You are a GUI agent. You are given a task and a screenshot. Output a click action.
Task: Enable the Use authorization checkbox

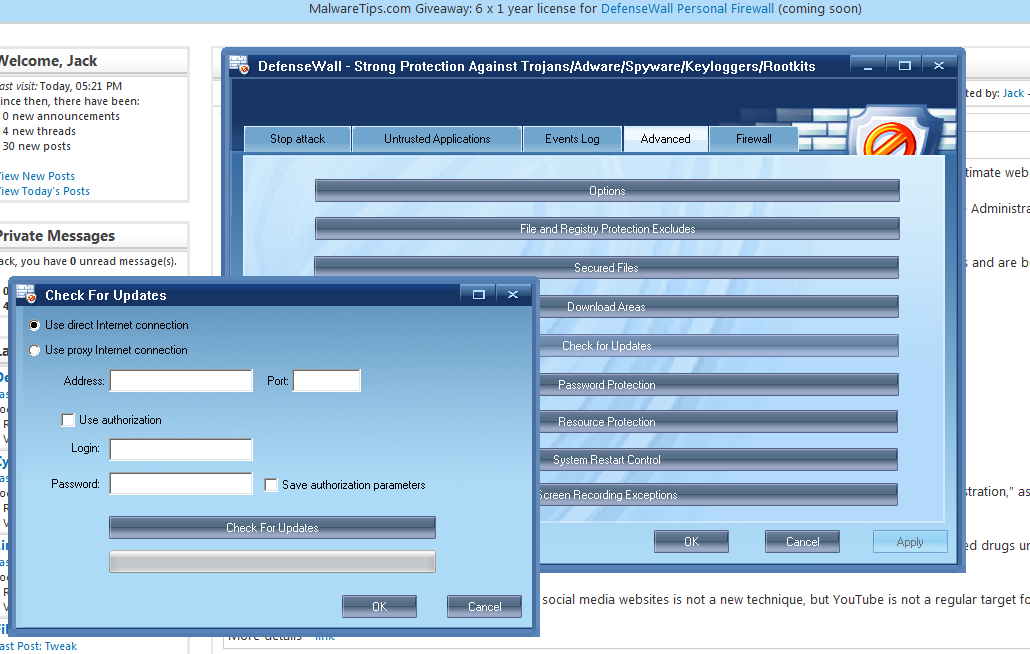(68, 420)
